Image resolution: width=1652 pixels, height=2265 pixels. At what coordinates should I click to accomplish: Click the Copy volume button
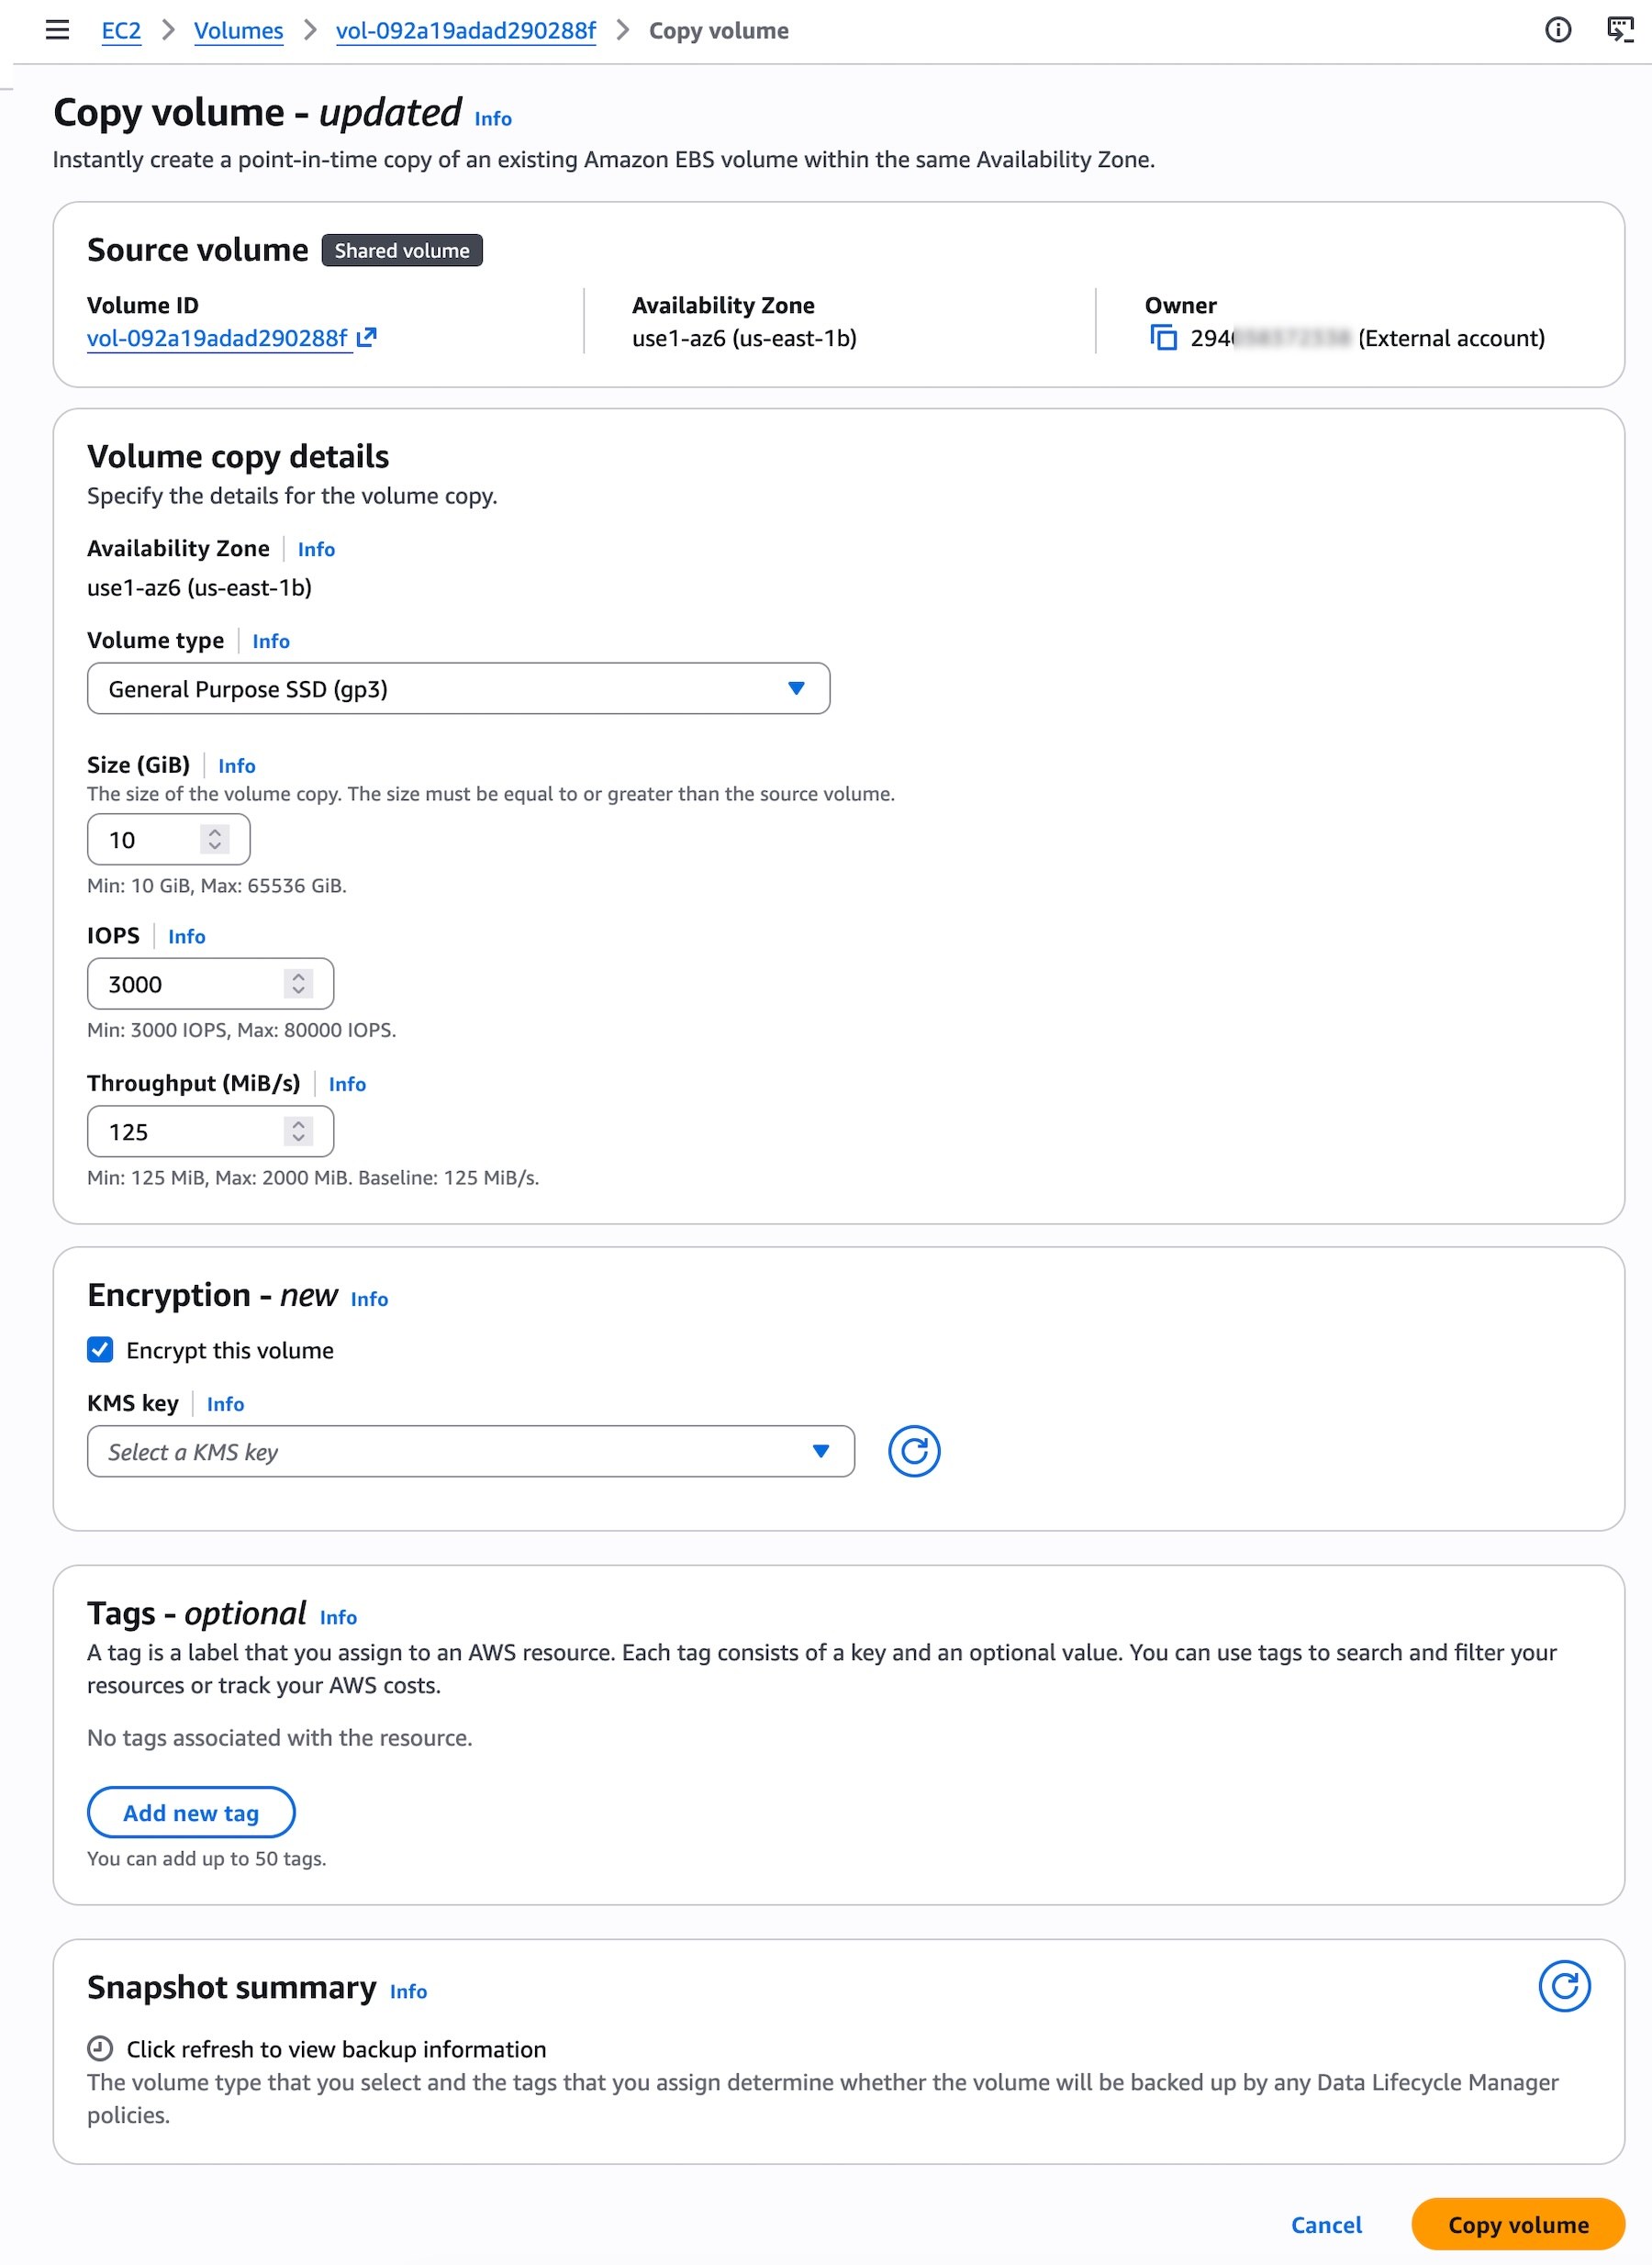coord(1517,2223)
